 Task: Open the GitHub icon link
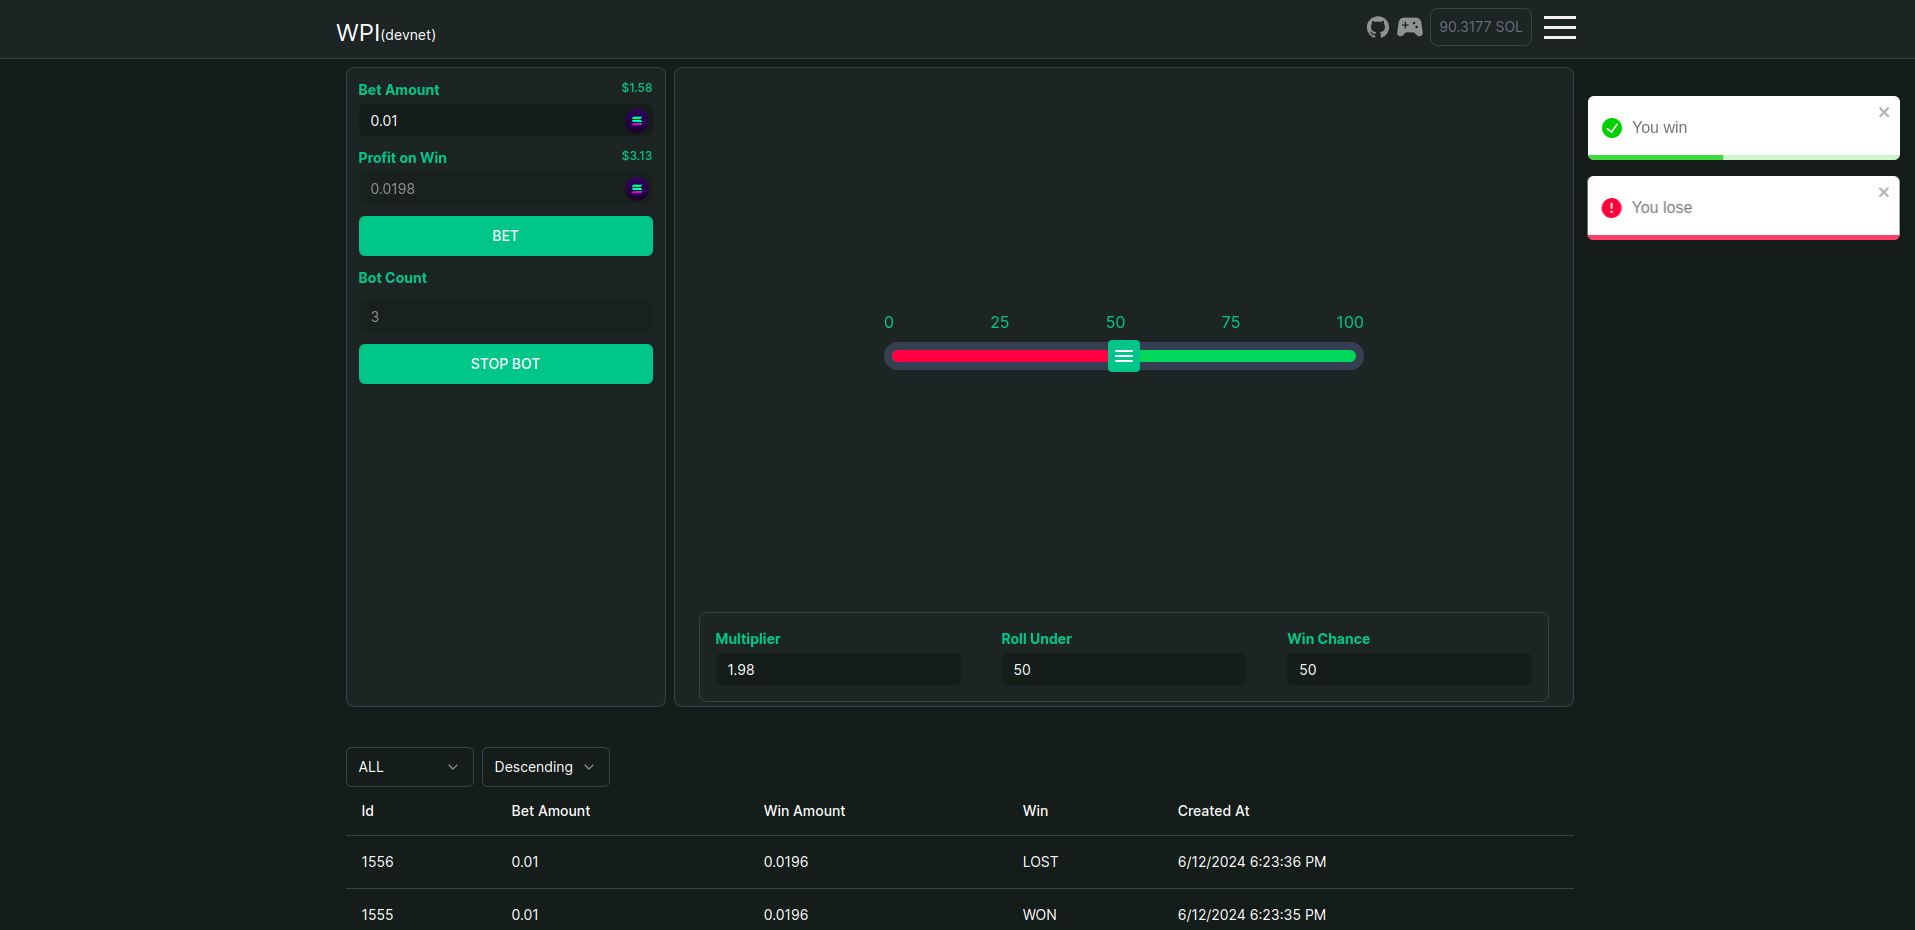(1378, 27)
